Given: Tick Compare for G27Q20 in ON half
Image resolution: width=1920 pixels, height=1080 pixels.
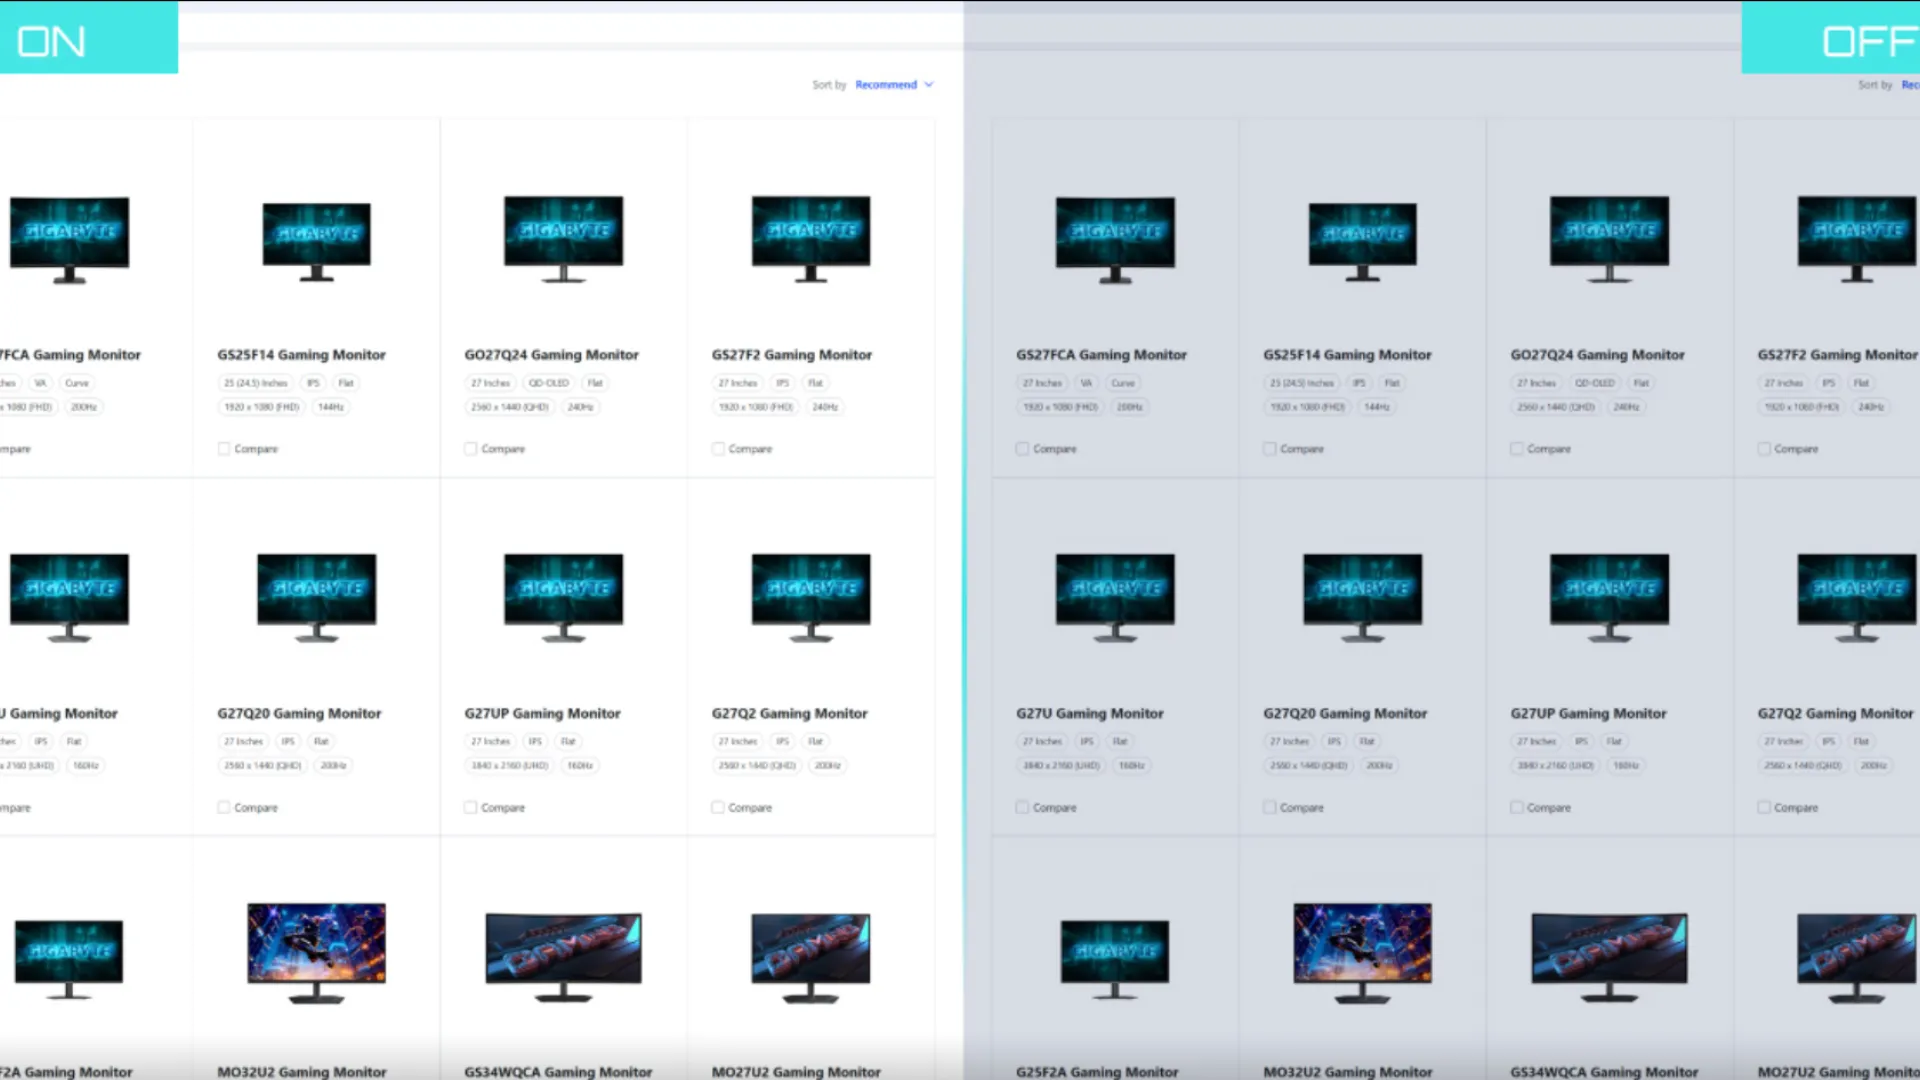Looking at the screenshot, I should (224, 807).
